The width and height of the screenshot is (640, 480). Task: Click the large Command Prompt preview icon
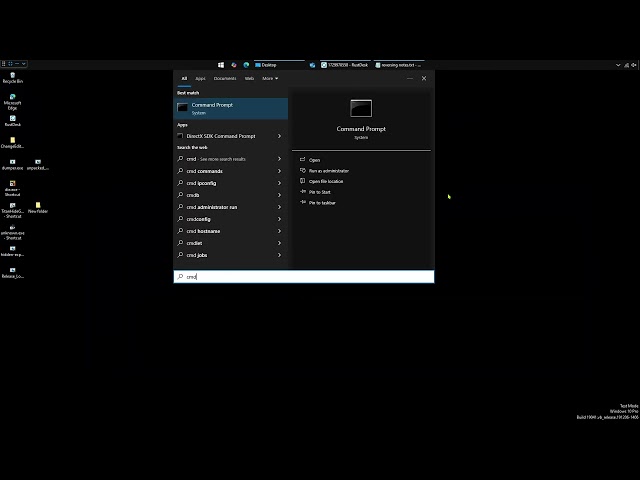361,108
